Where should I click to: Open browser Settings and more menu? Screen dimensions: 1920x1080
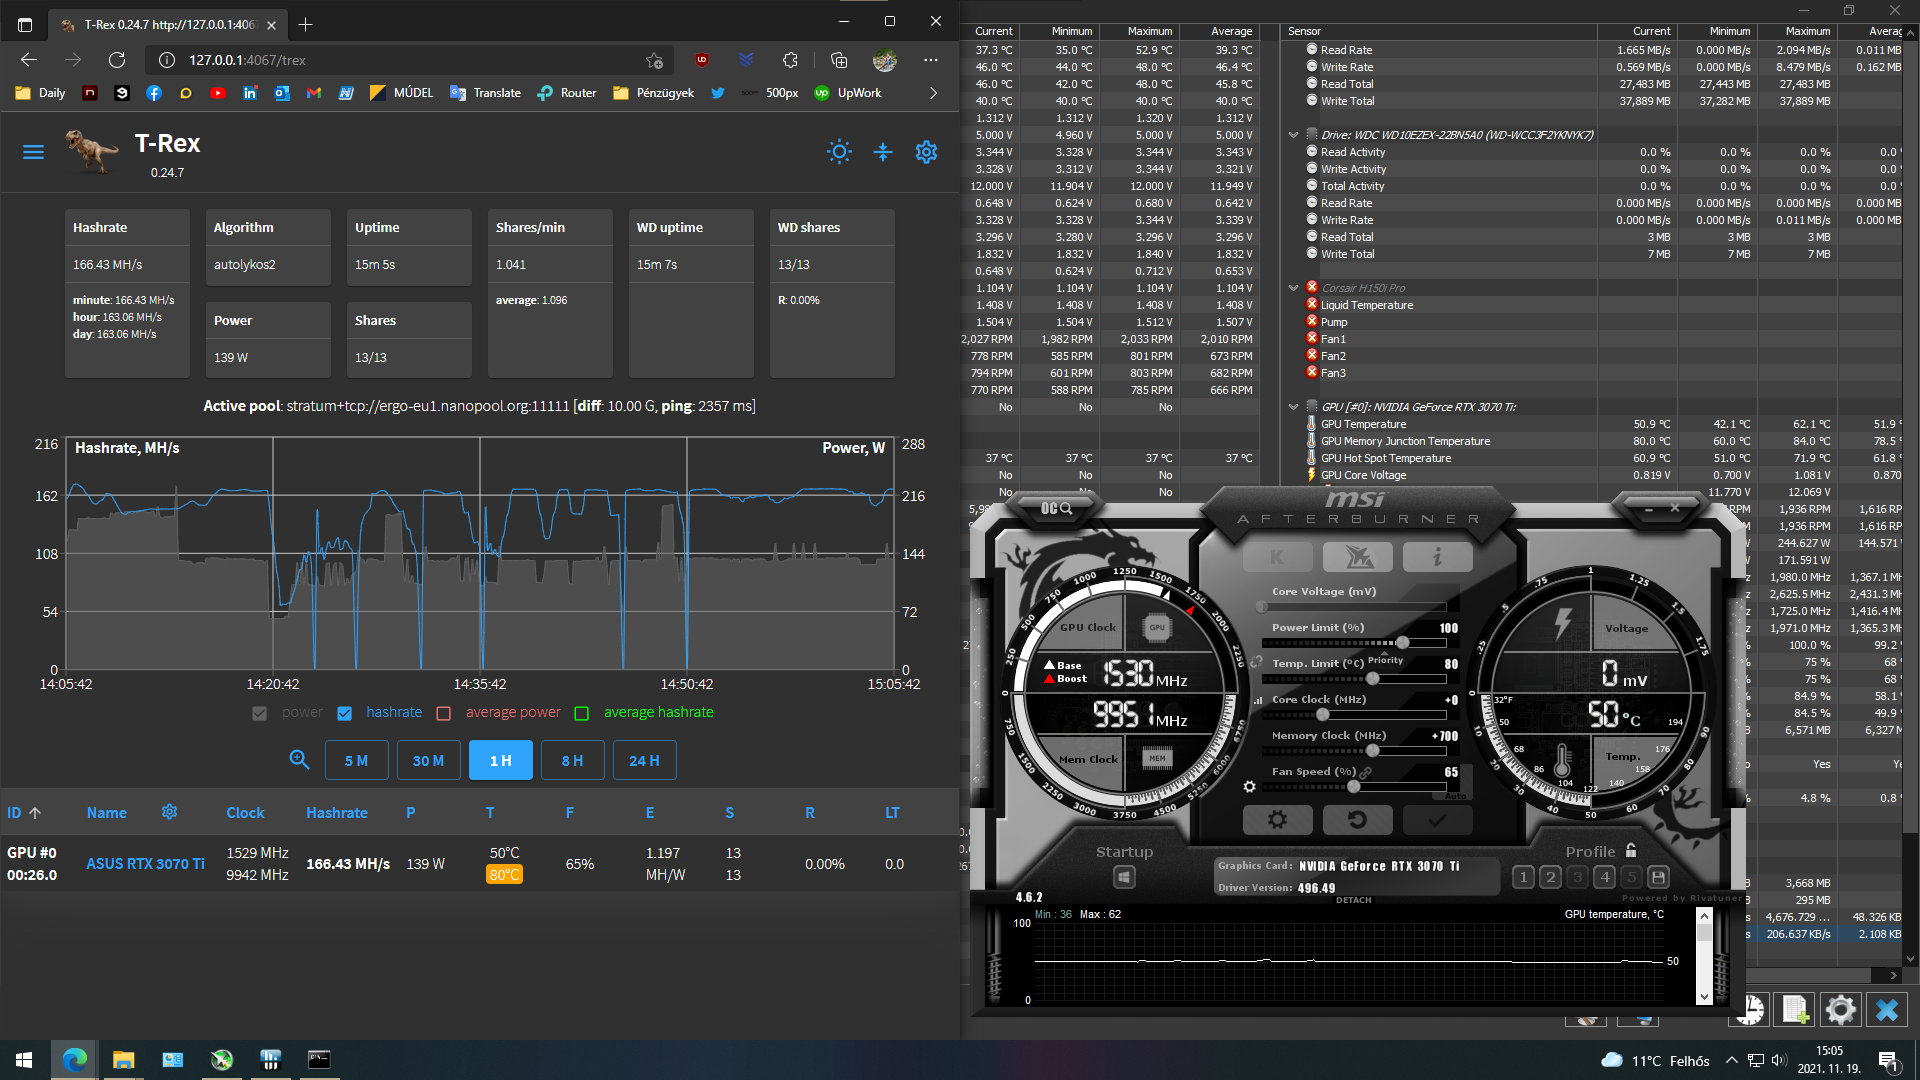[931, 60]
